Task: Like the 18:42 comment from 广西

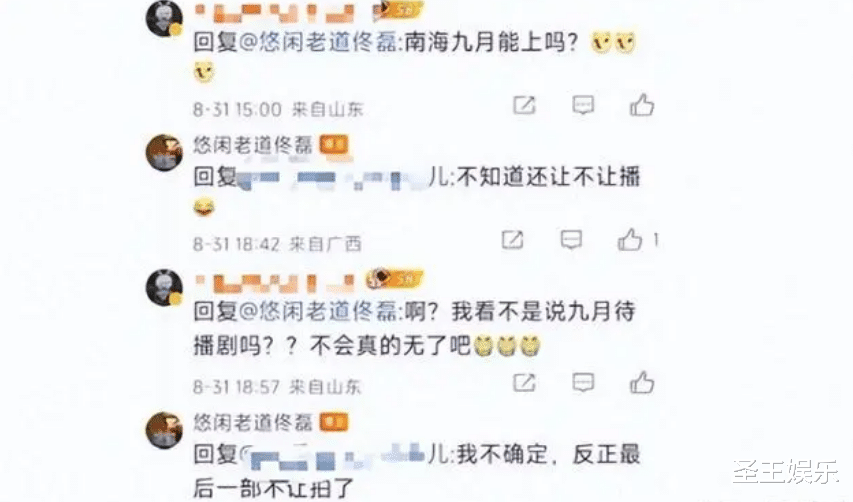Action: pyautogui.click(x=630, y=239)
